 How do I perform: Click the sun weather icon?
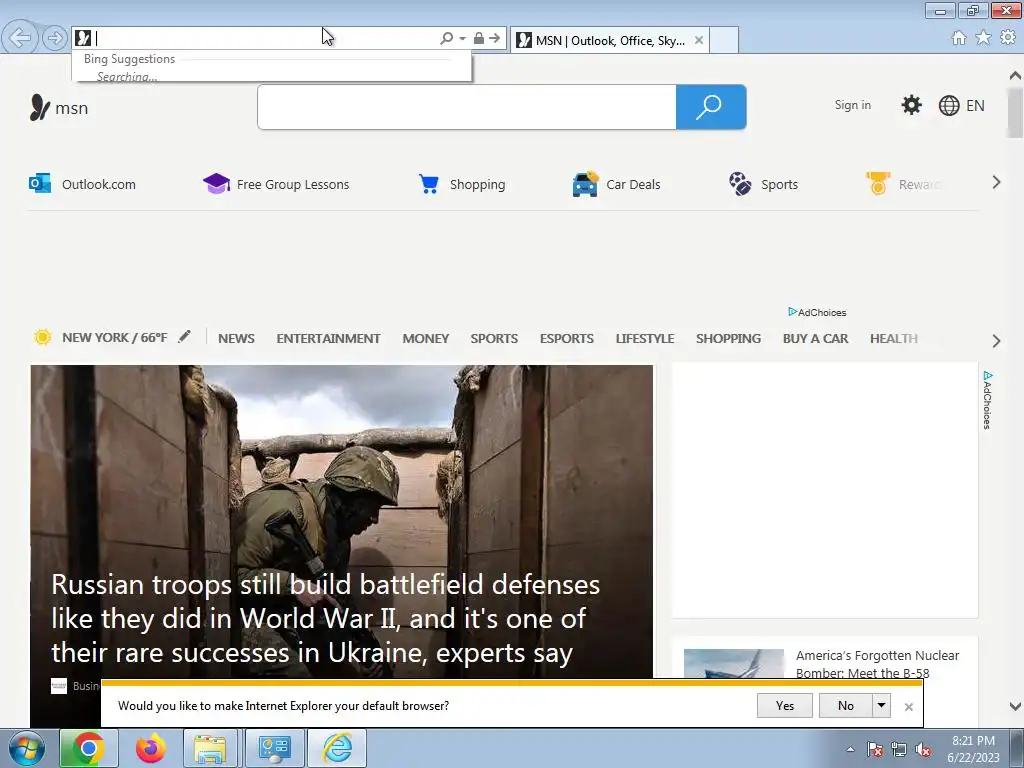point(42,337)
